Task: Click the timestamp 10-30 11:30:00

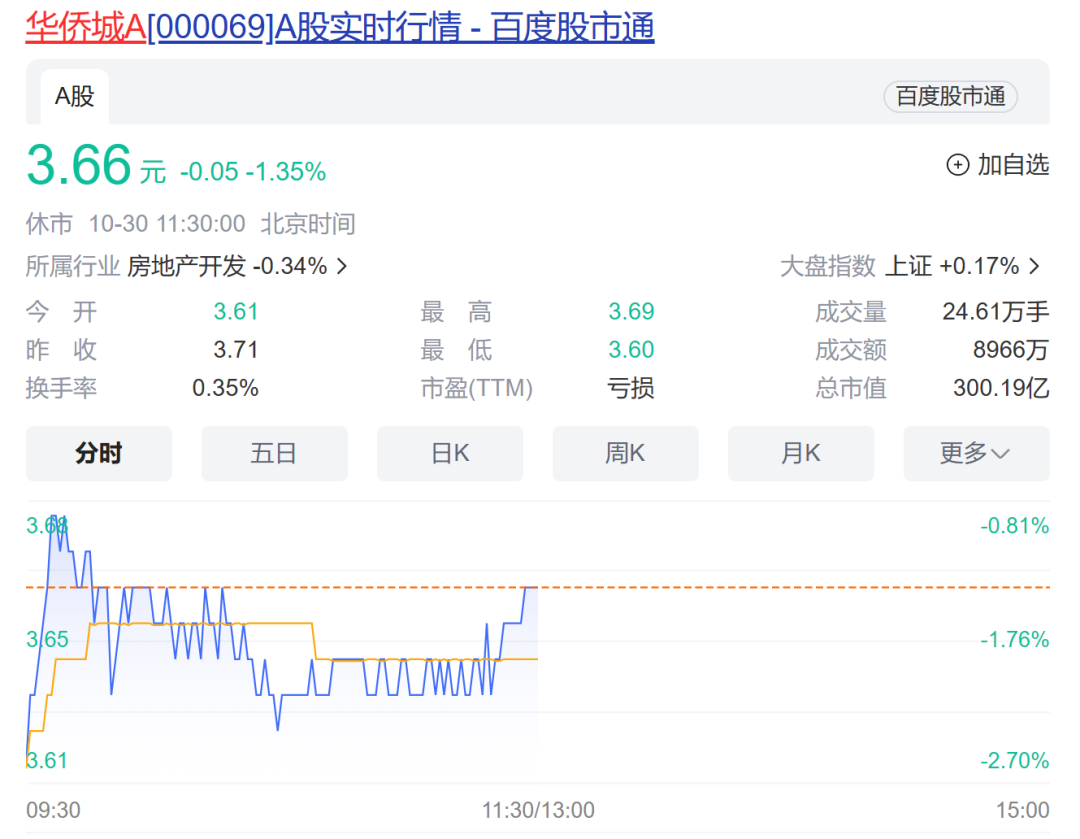Action: click(167, 224)
